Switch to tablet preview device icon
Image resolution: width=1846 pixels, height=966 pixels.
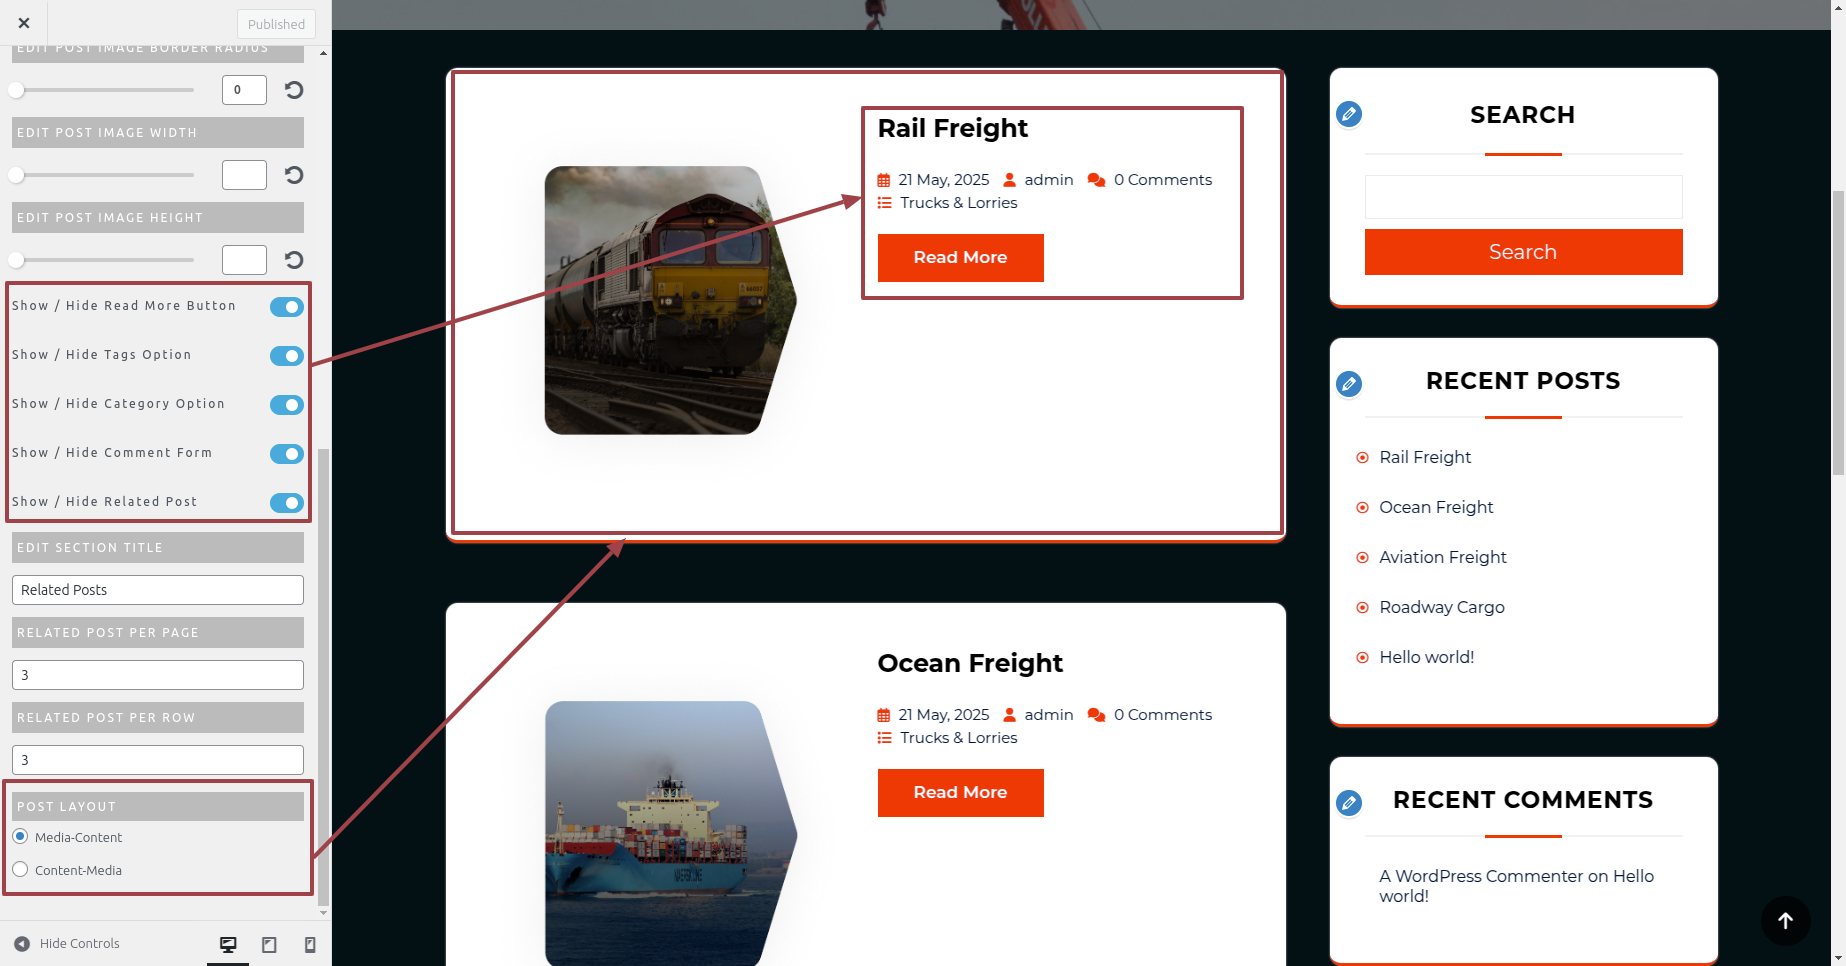coord(269,944)
